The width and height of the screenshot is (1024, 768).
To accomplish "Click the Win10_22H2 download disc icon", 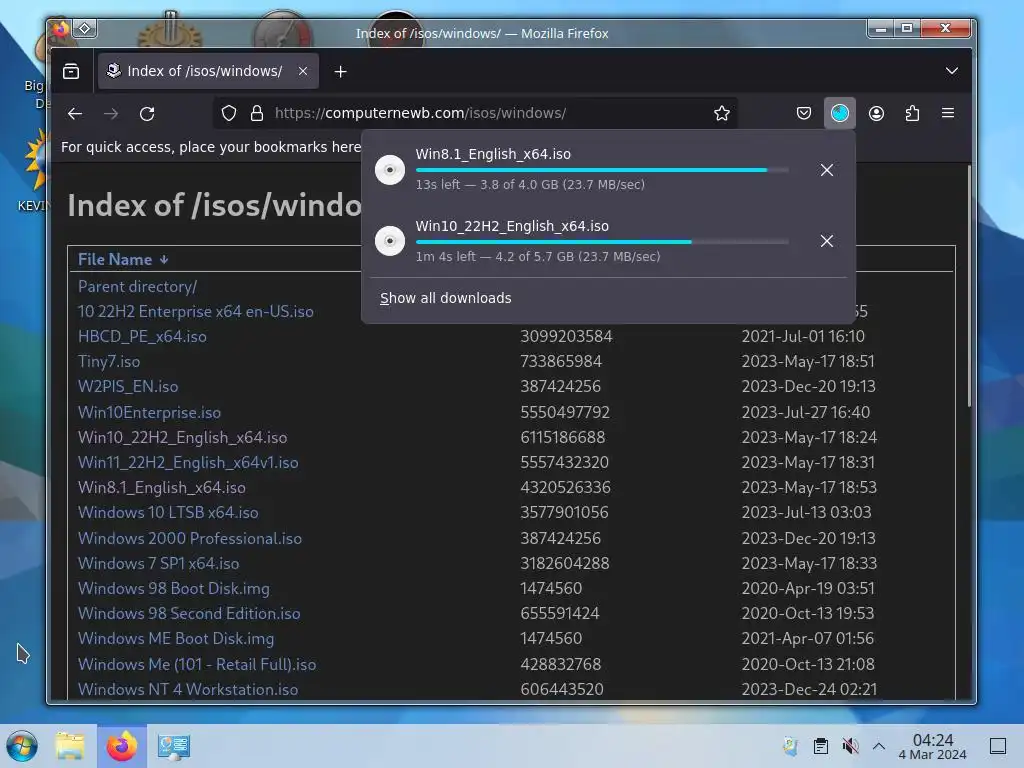I will pyautogui.click(x=390, y=241).
